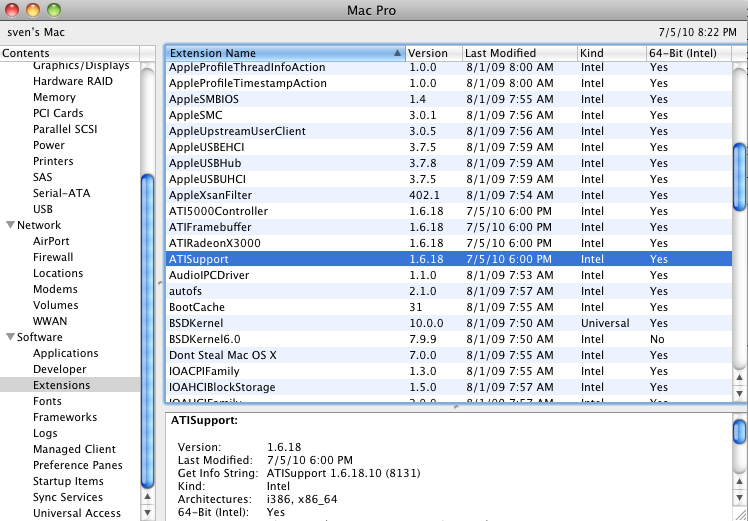Select USB in sidebar
This screenshot has height=521, width=748.
pos(43,209)
